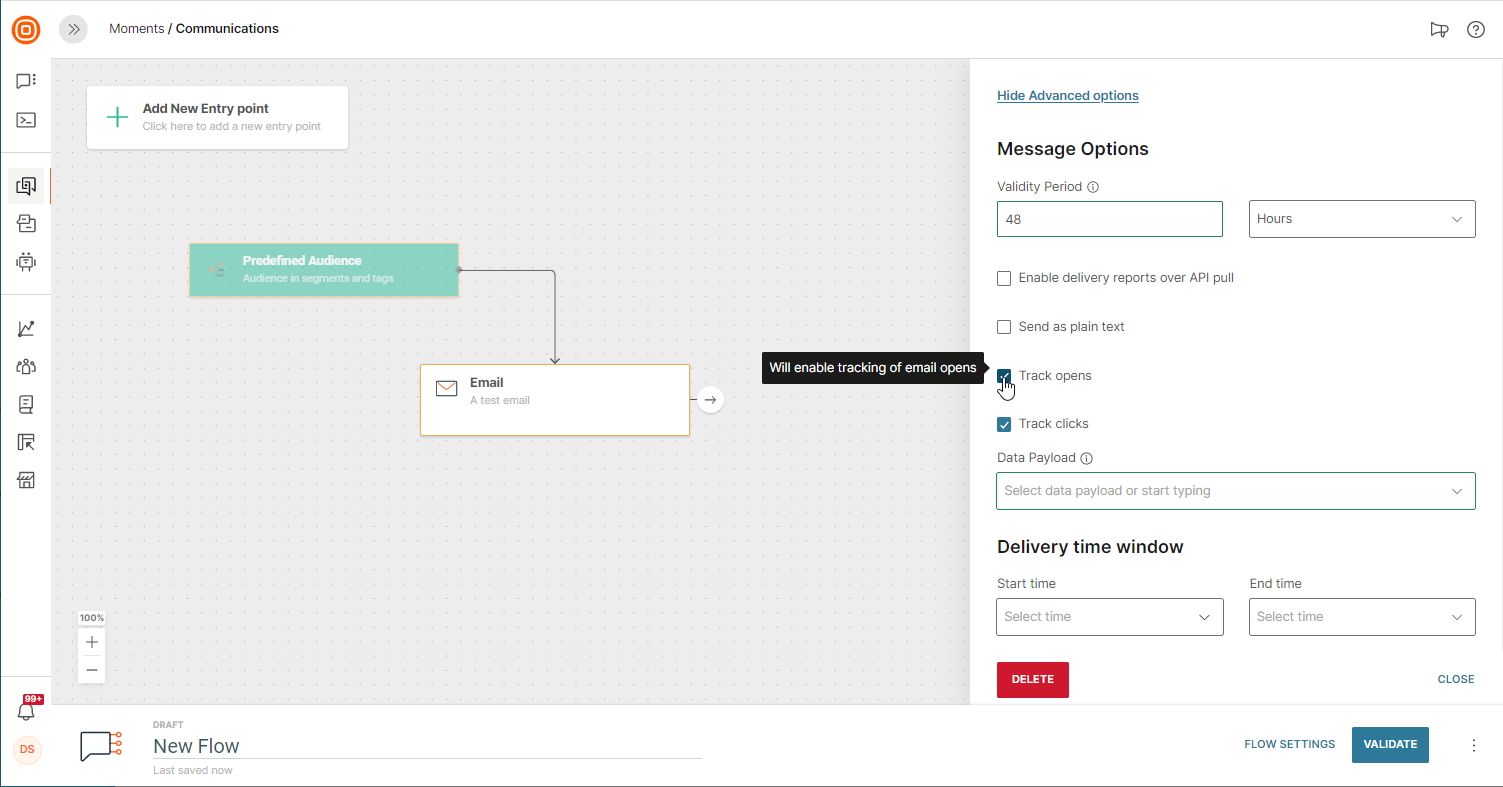Screen dimensions: 1503x787
Task: Open the three-dot more options menu
Action: click(1473, 745)
